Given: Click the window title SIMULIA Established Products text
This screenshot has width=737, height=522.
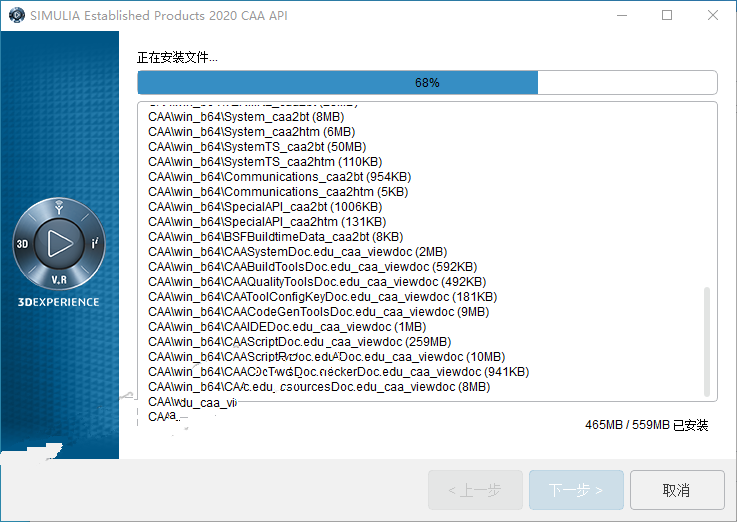Looking at the screenshot, I should click(159, 16).
